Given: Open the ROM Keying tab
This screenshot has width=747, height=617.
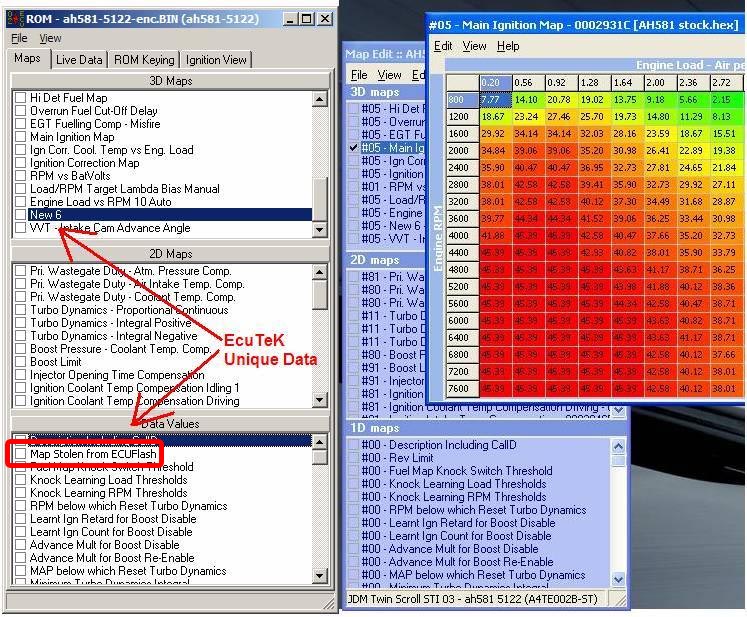Looking at the screenshot, I should pos(143,60).
